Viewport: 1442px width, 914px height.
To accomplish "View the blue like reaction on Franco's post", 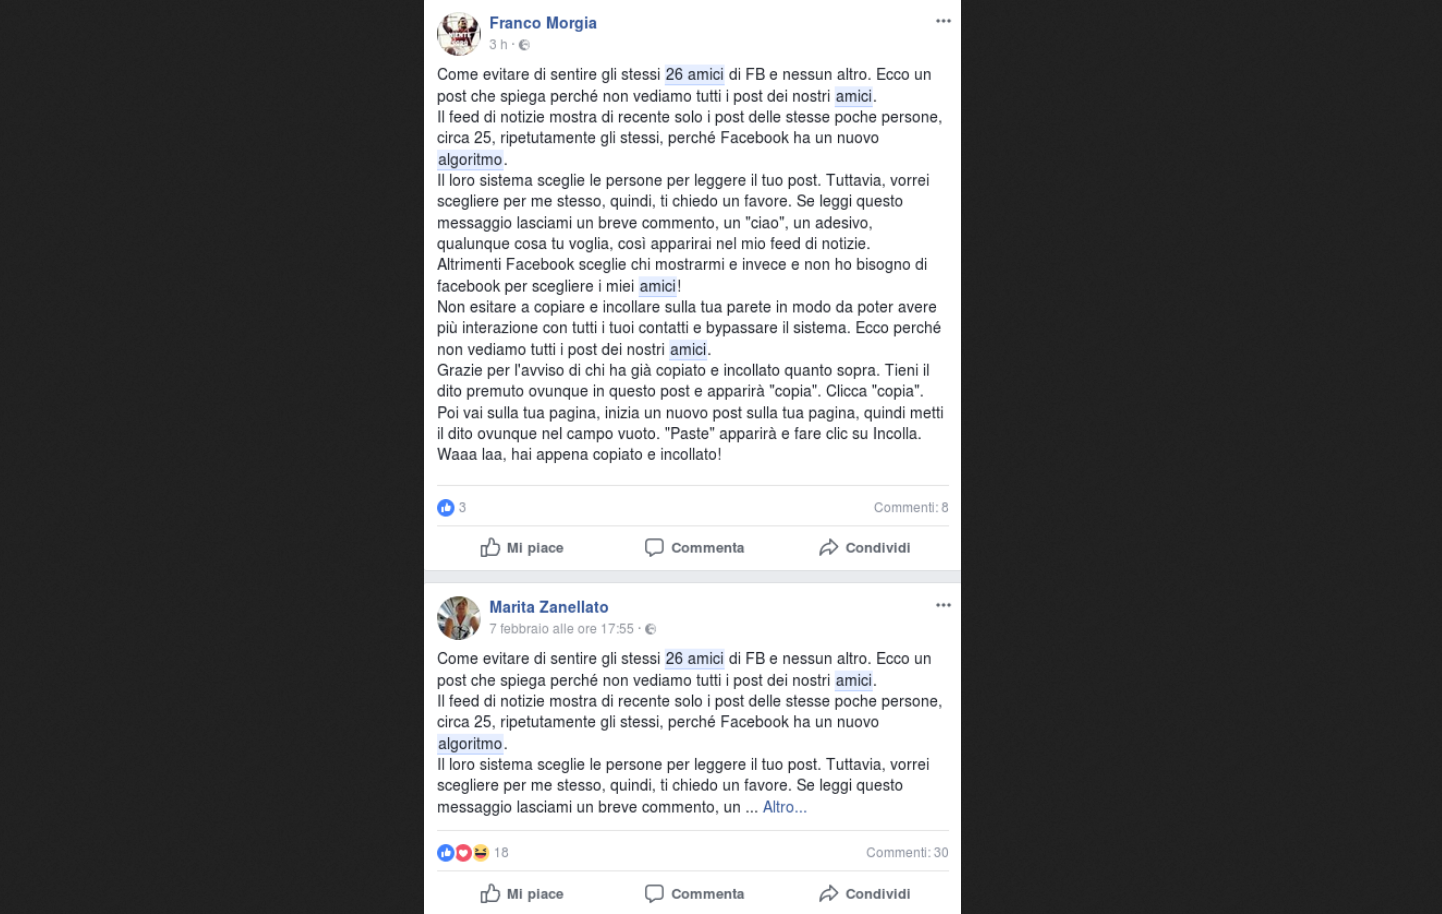I will (446, 508).
